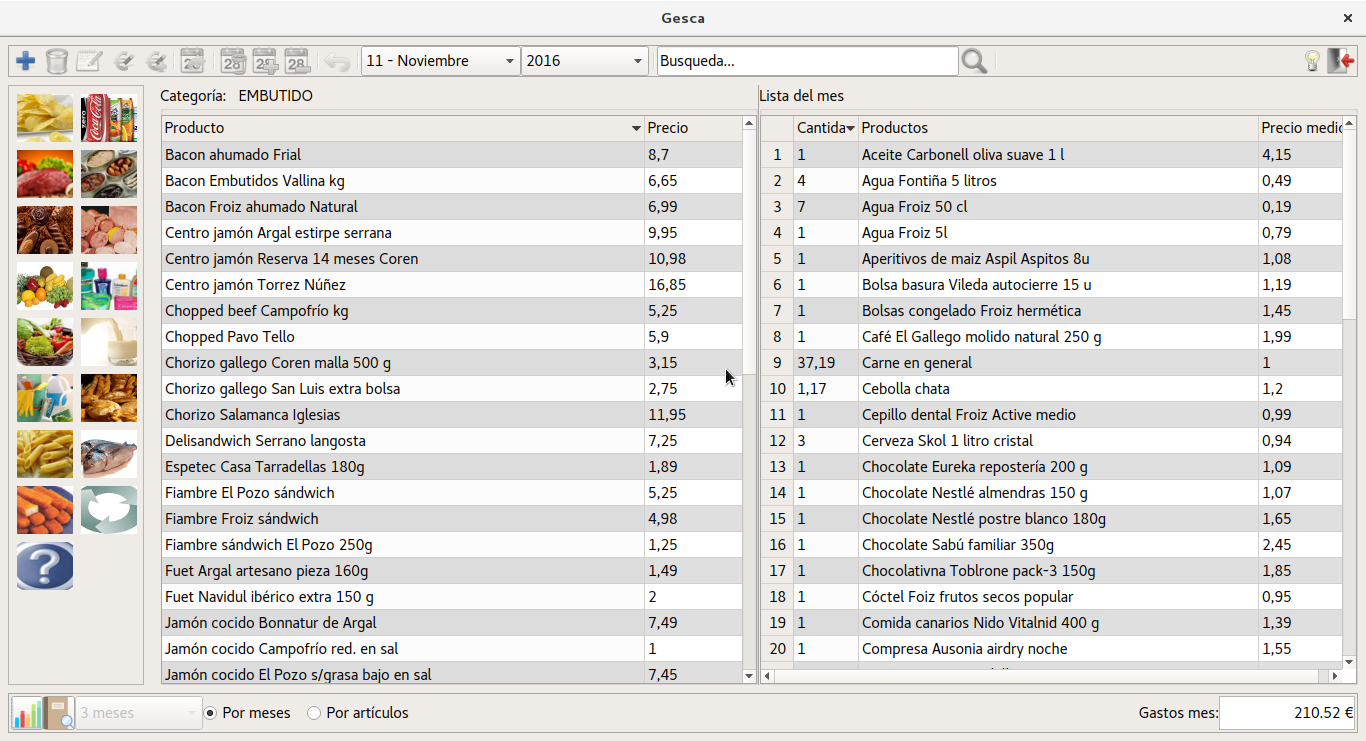Screen dimensions: 1366x741
Task: Click the magnifying glass search icon
Action: [x=973, y=61]
